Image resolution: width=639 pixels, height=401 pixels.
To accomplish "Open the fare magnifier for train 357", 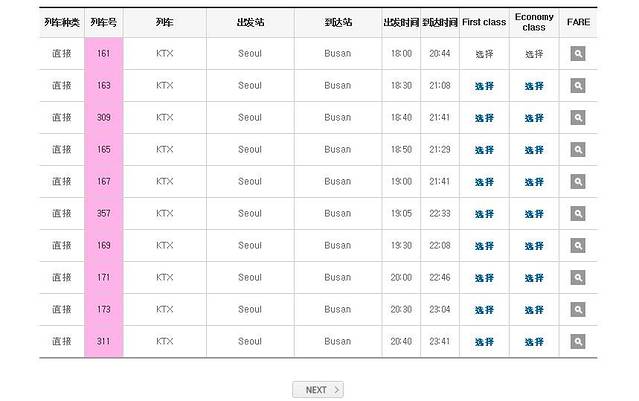I will (x=577, y=214).
